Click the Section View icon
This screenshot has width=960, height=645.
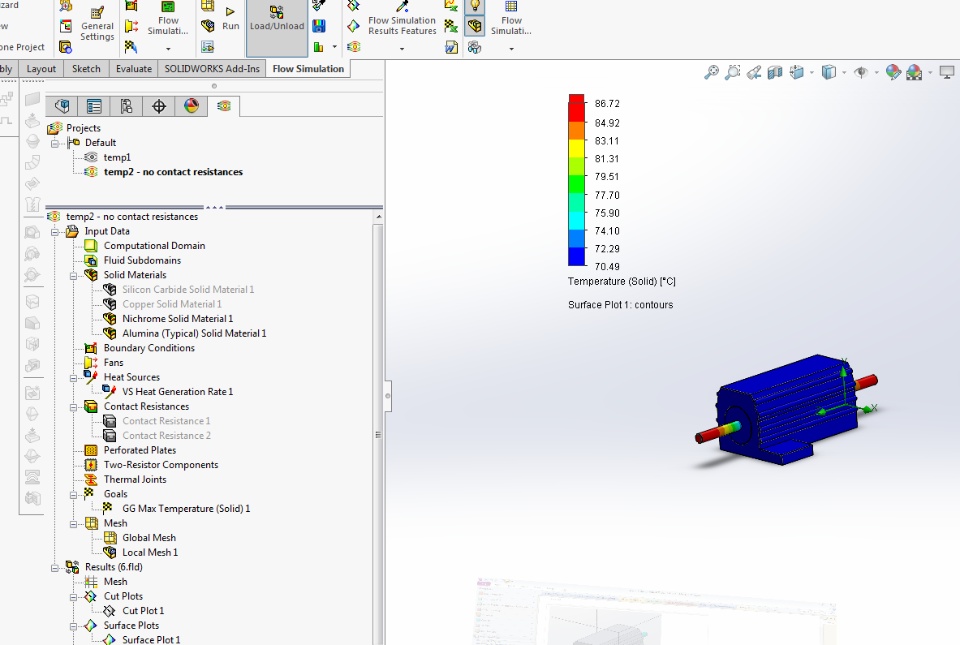point(774,73)
